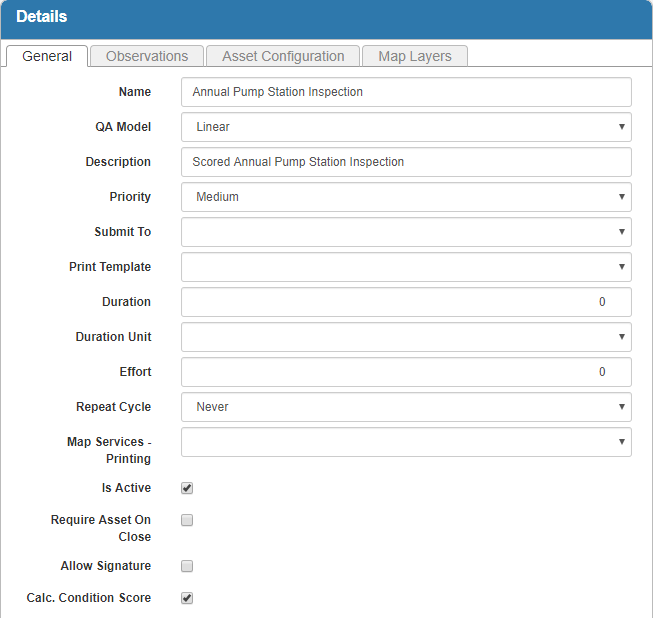Image resolution: width=653 pixels, height=618 pixels.
Task: Expand the Submit To dropdown
Action: click(x=406, y=232)
